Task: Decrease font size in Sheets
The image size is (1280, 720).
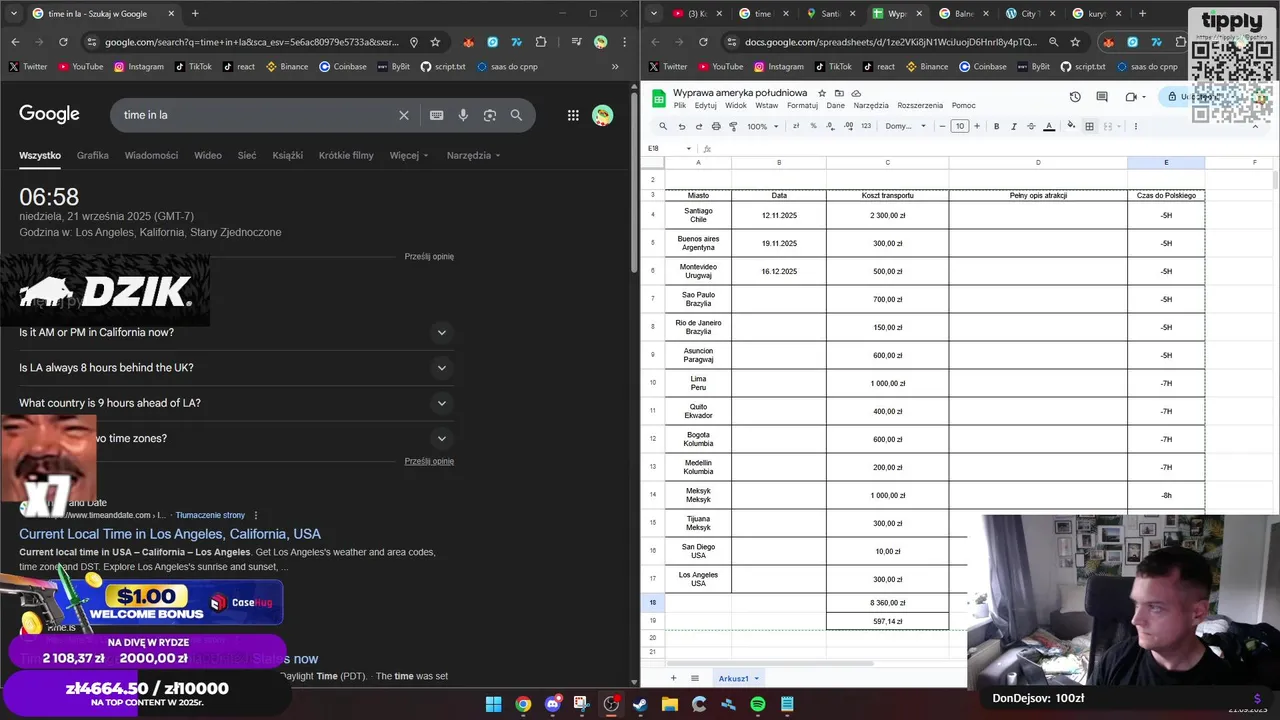Action: point(944,126)
